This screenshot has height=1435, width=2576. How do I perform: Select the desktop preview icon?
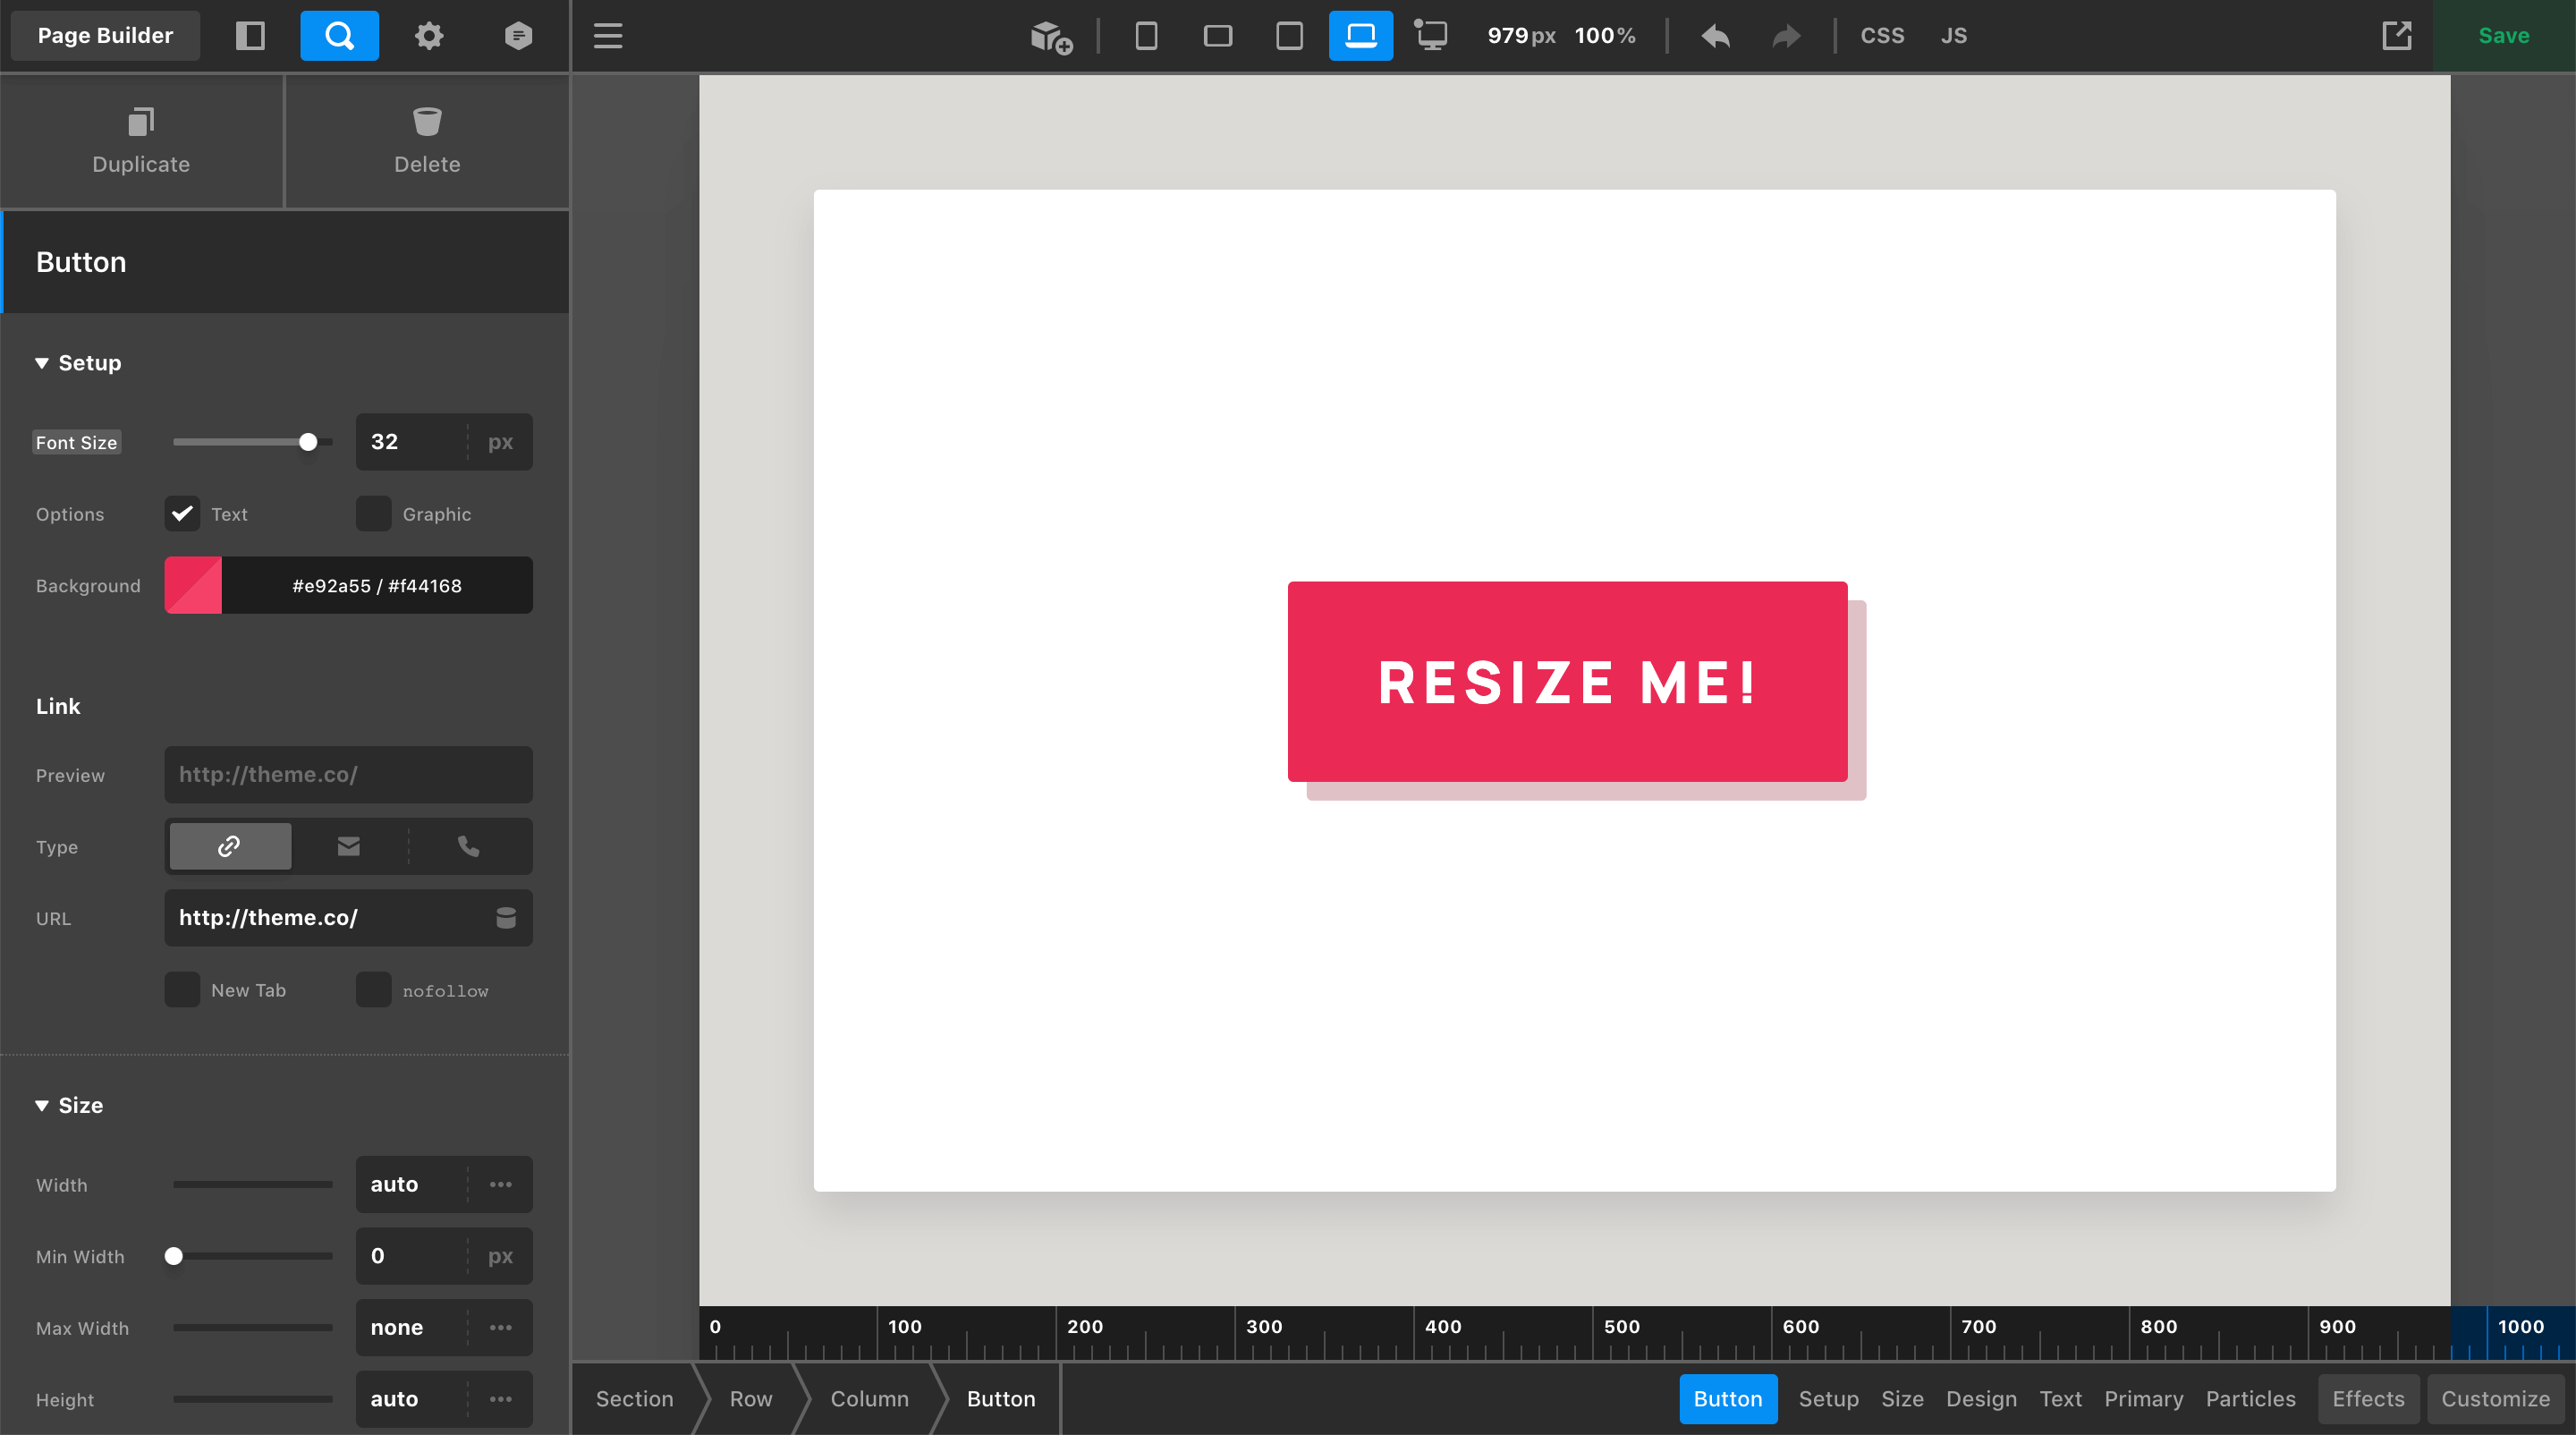1431,36
